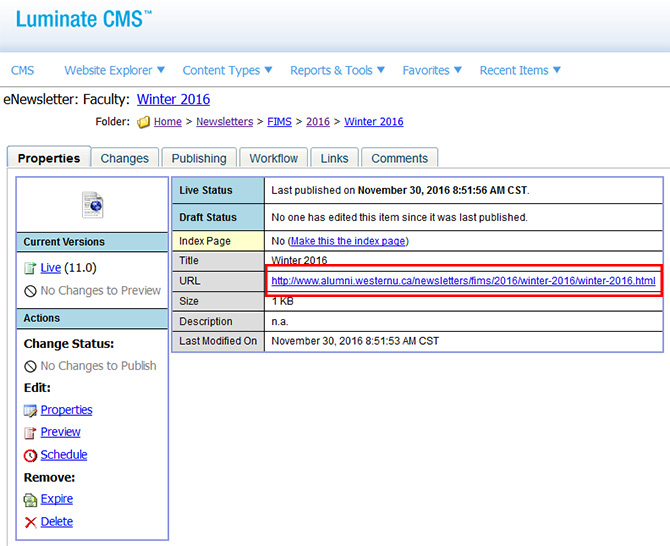Show the Recent Items dropdown

tap(520, 71)
